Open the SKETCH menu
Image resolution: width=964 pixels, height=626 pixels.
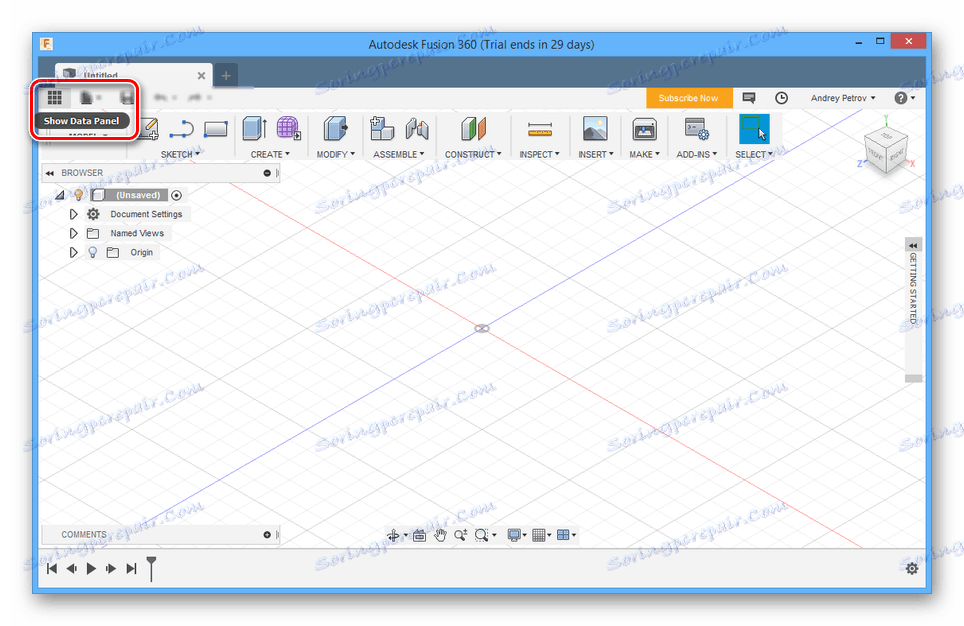180,154
